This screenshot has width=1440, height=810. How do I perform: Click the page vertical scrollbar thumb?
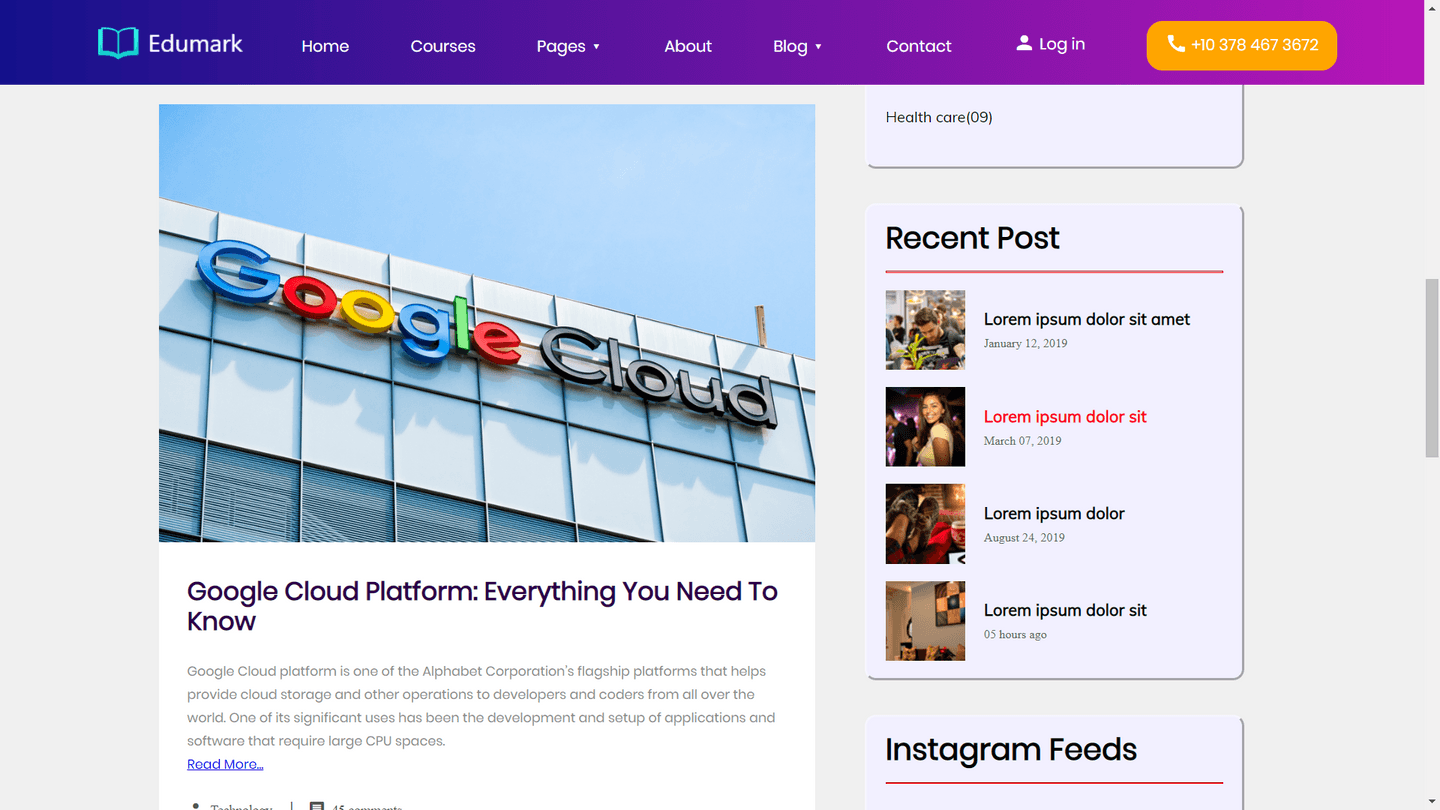[1432, 369]
